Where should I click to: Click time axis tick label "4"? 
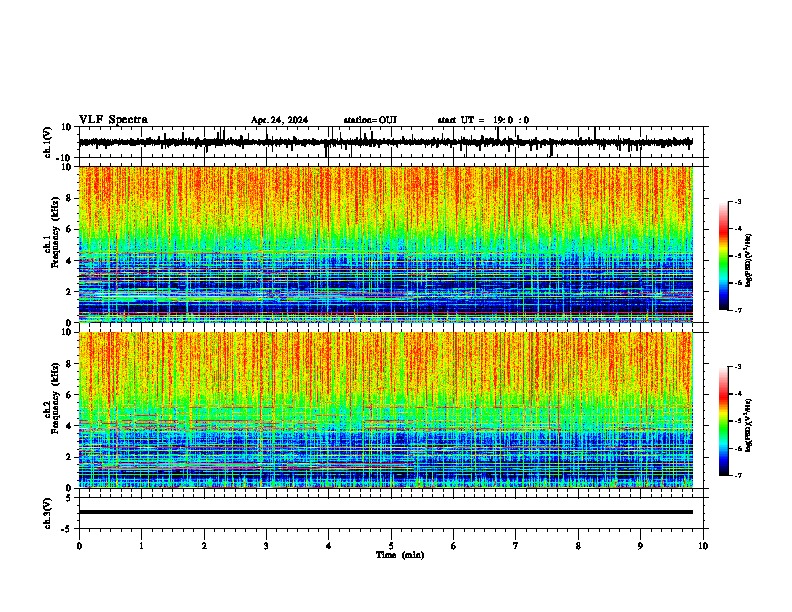tap(329, 546)
